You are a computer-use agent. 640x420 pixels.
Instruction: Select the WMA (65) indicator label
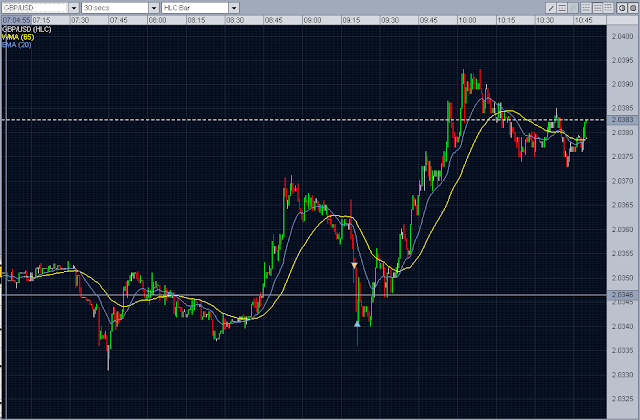click(18, 37)
